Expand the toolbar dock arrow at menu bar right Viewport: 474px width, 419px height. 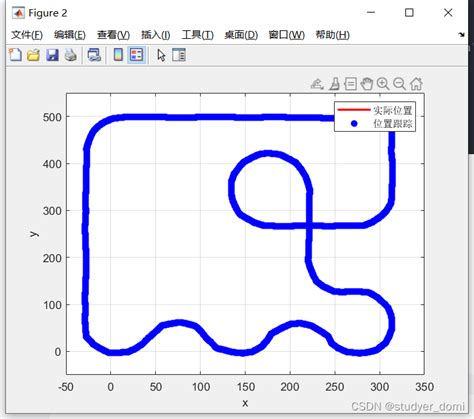pos(462,34)
